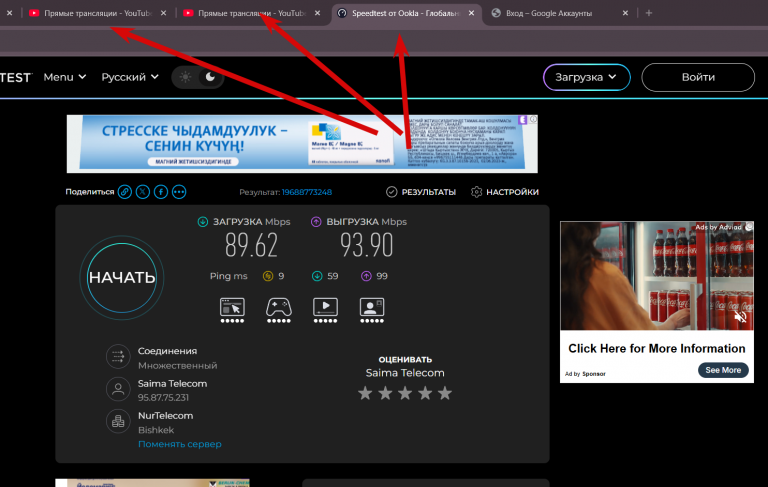
Task: Click Click Here for More Information text
Action: (657, 349)
